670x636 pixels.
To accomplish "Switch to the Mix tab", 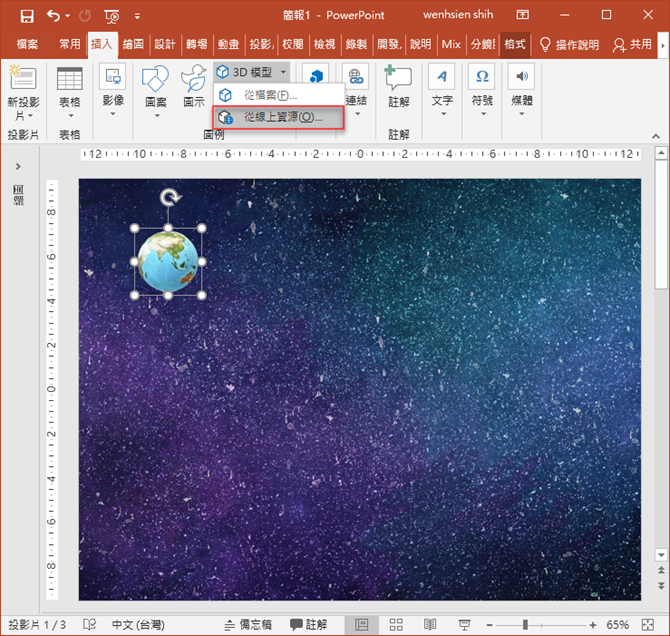I will [451, 44].
